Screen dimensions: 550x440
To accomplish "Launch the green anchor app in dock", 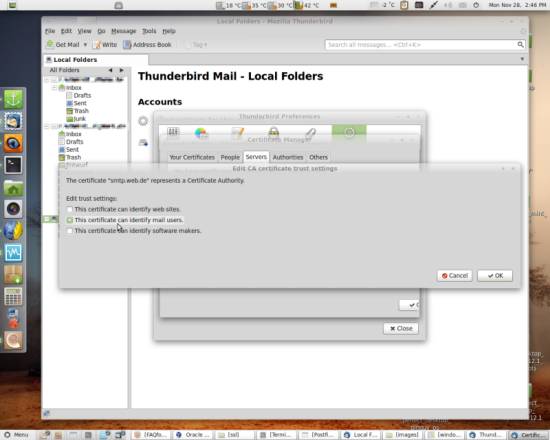I will pos(13,99).
